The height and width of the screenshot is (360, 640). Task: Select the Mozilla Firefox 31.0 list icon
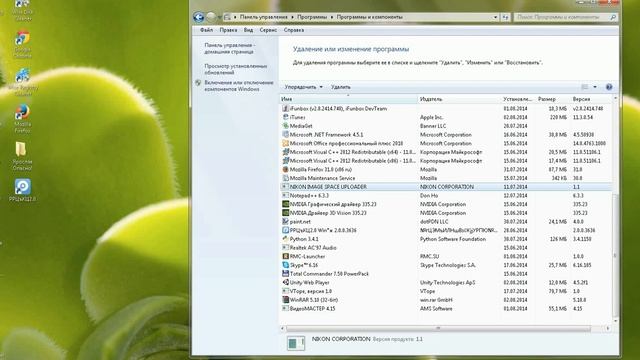(x=285, y=169)
